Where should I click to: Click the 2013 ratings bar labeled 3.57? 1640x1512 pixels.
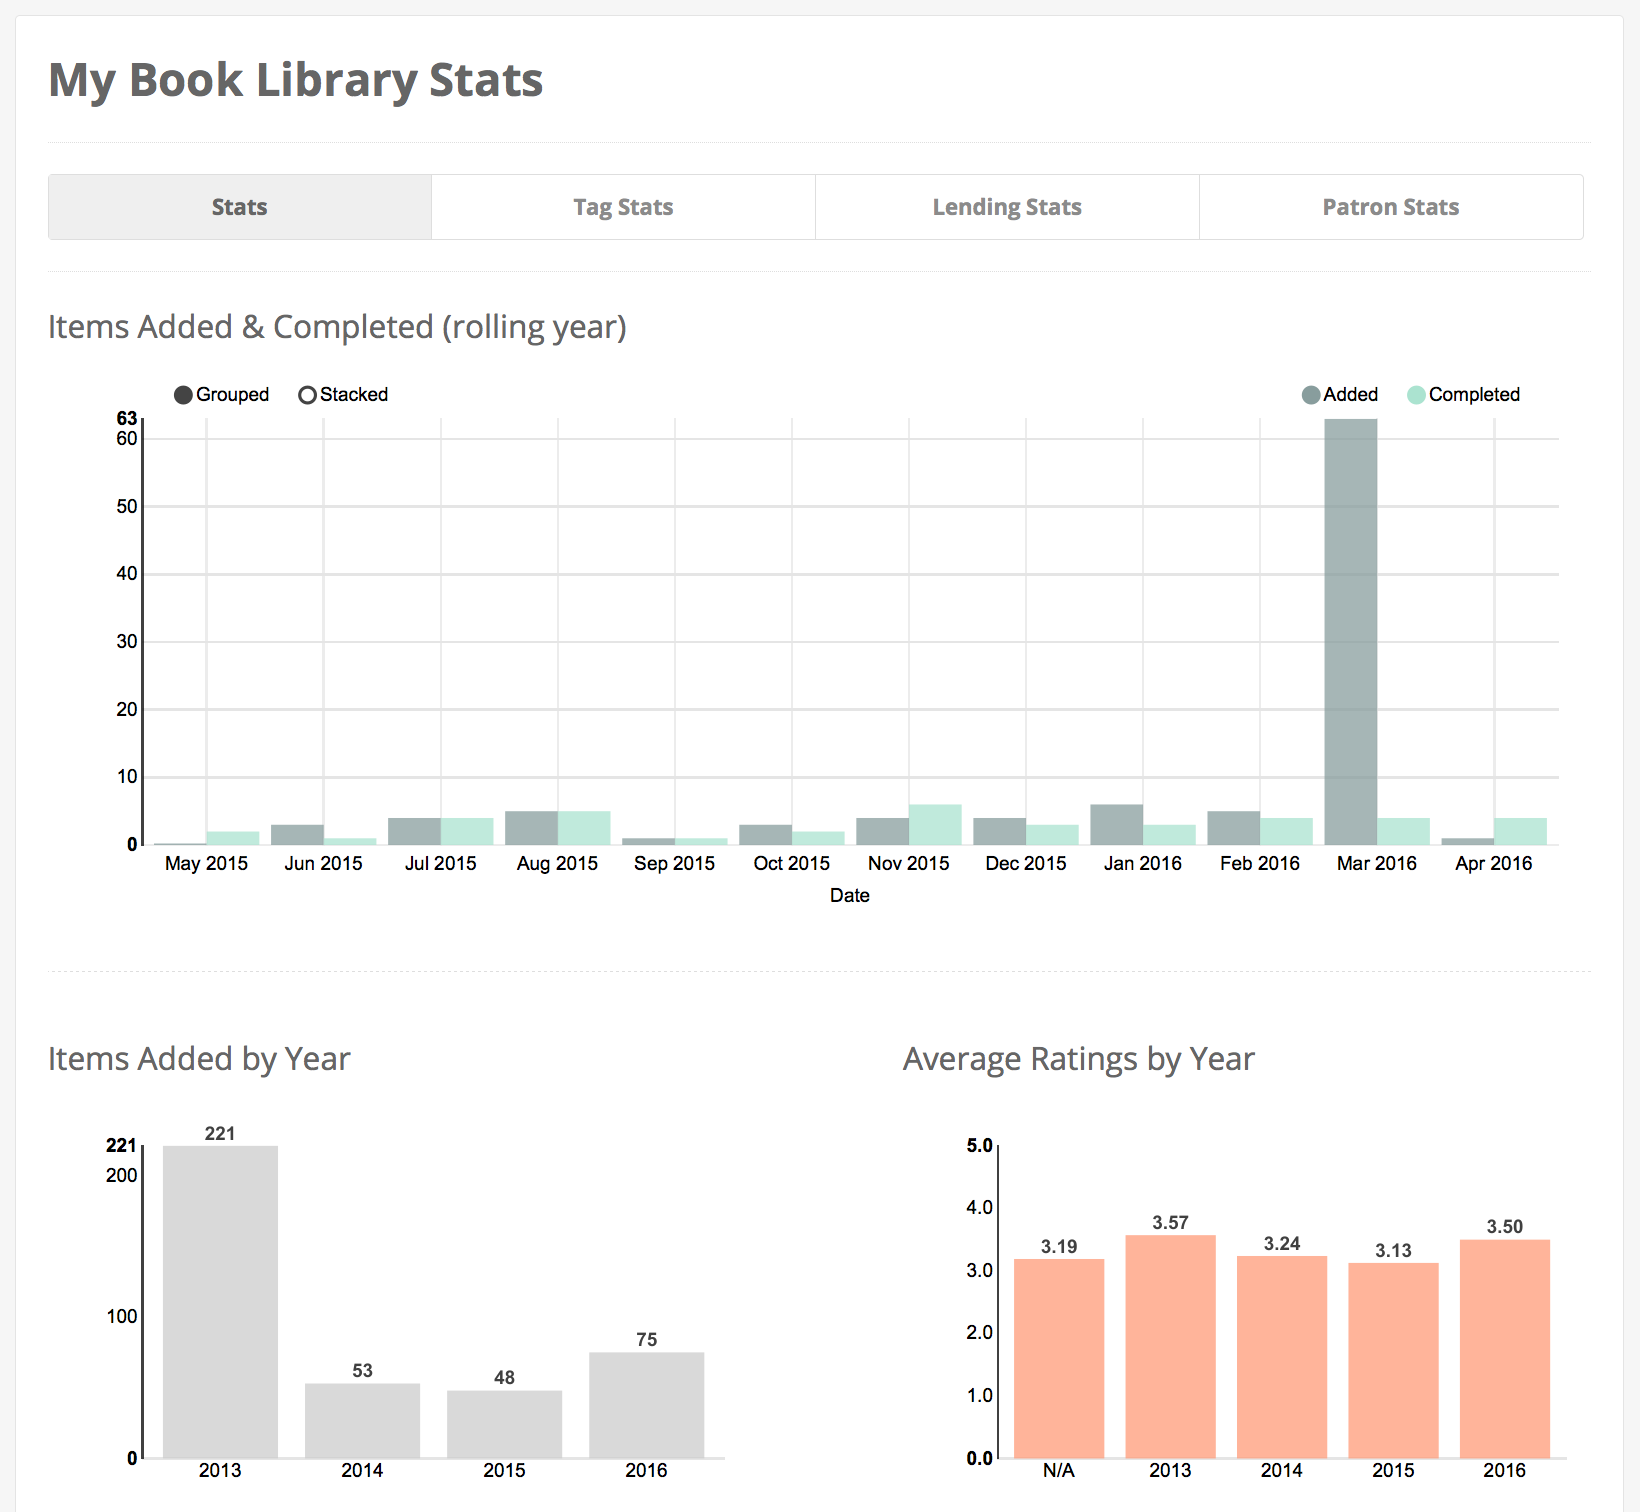coord(1170,1346)
